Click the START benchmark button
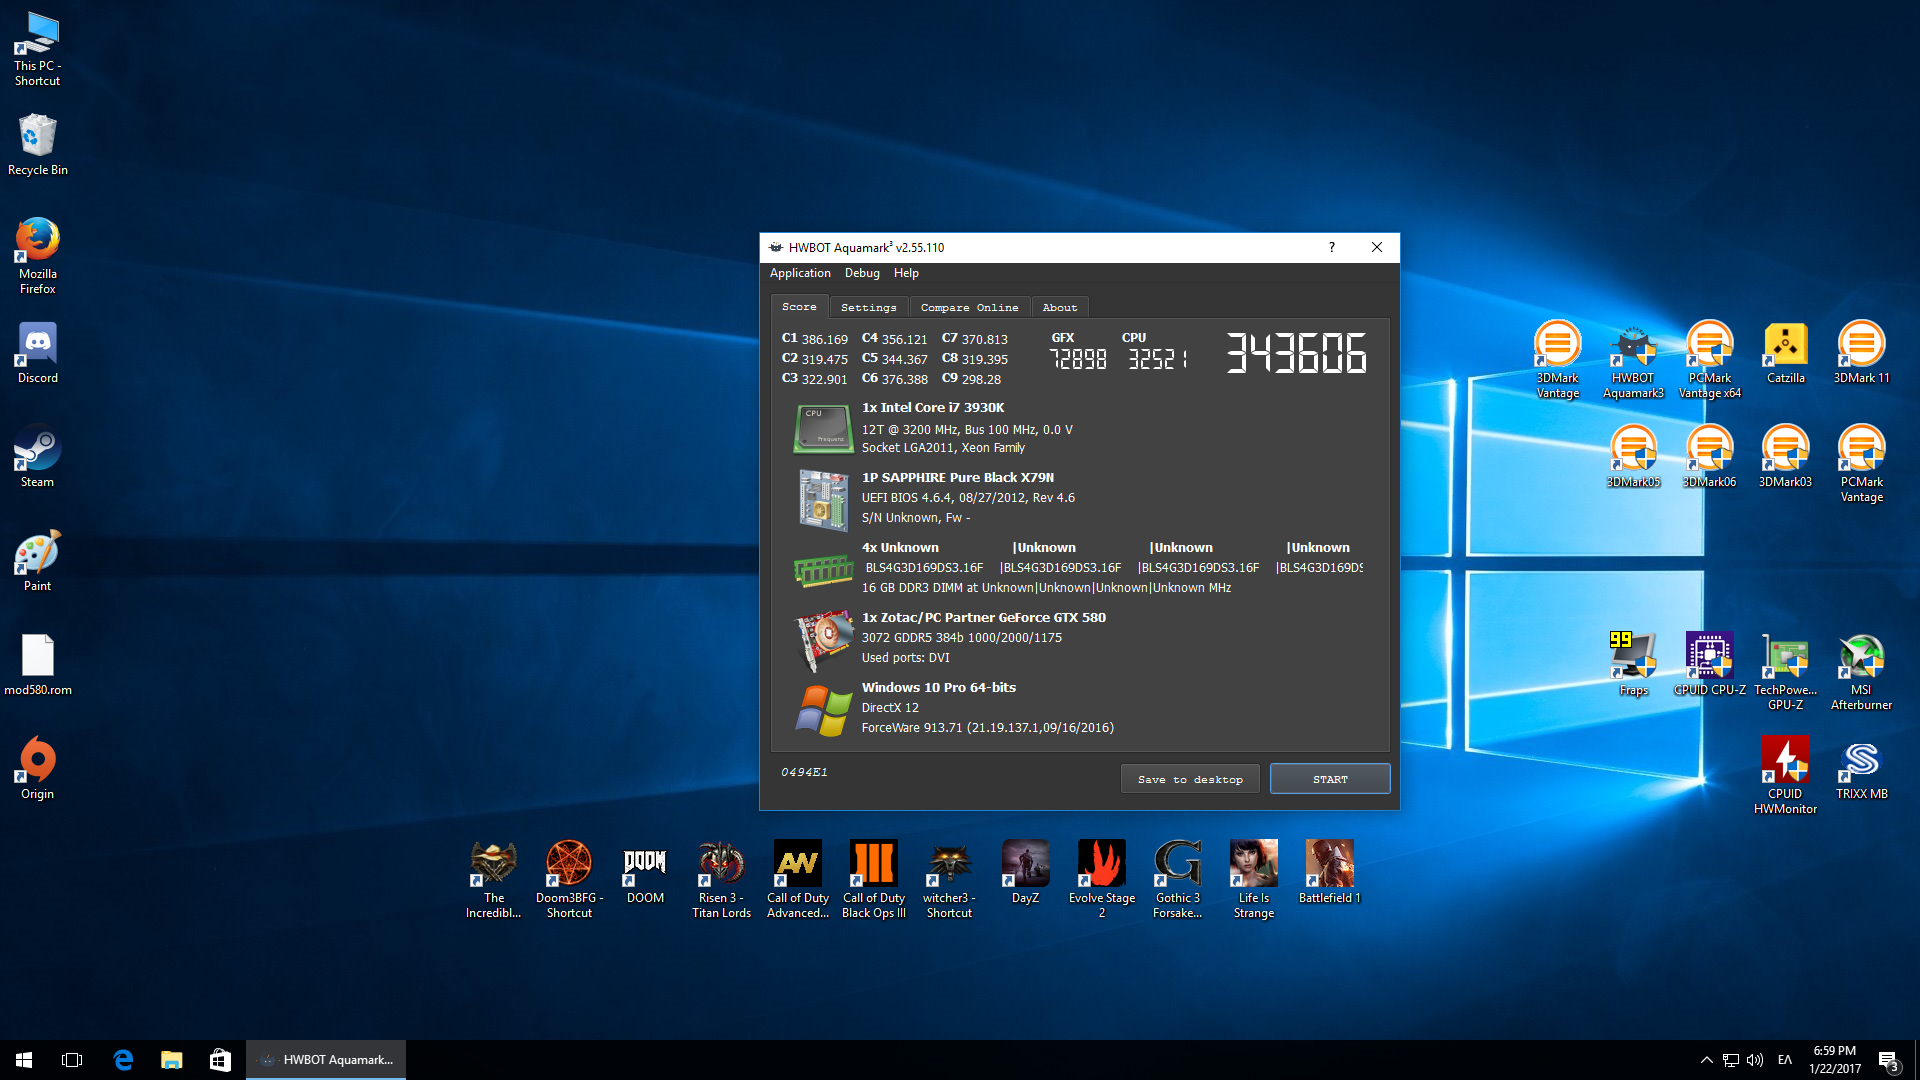Viewport: 1920px width, 1080px height. coord(1330,779)
